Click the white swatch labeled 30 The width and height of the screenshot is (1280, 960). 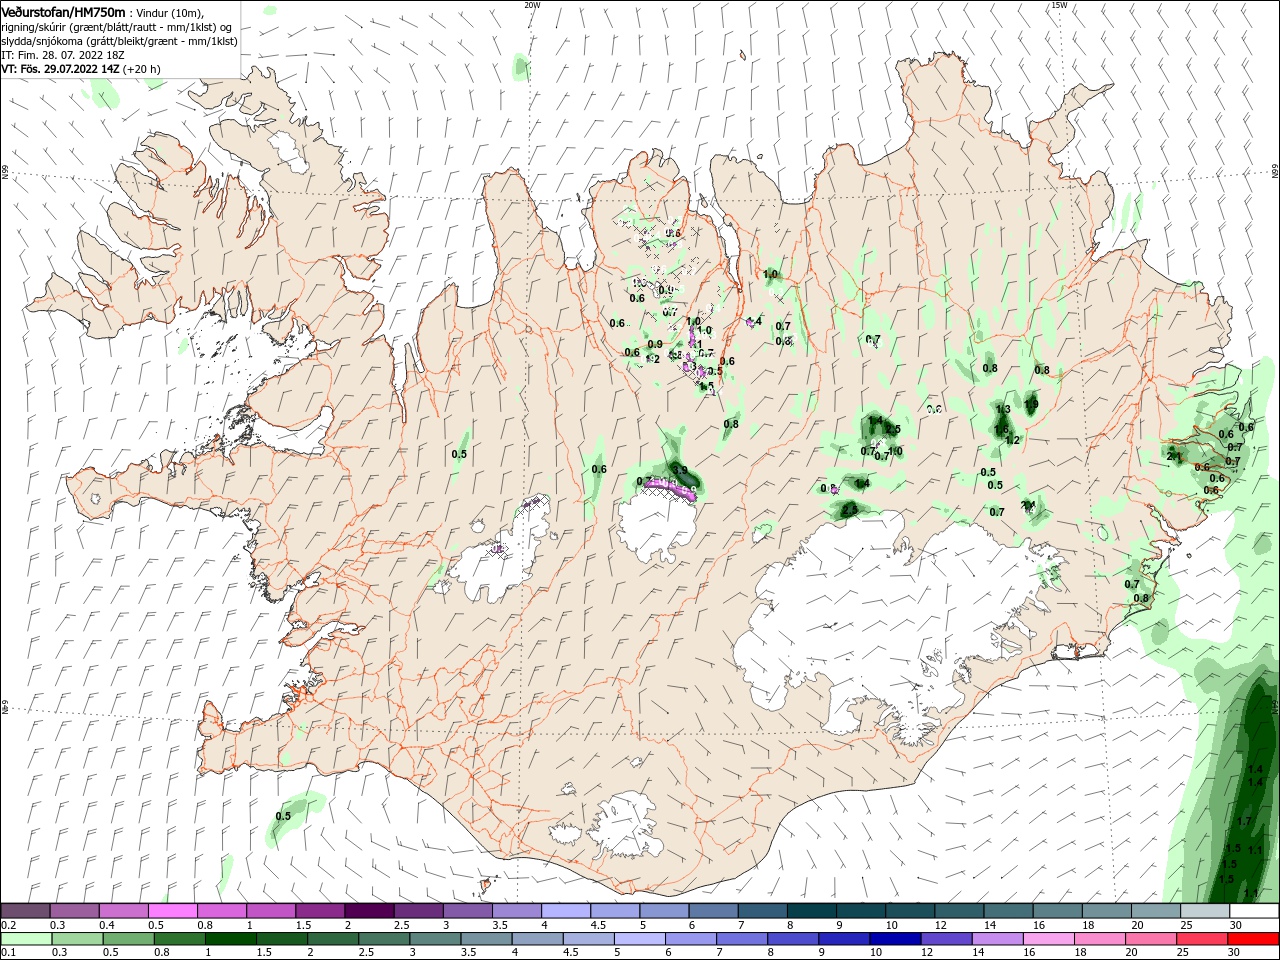pos(1253,911)
